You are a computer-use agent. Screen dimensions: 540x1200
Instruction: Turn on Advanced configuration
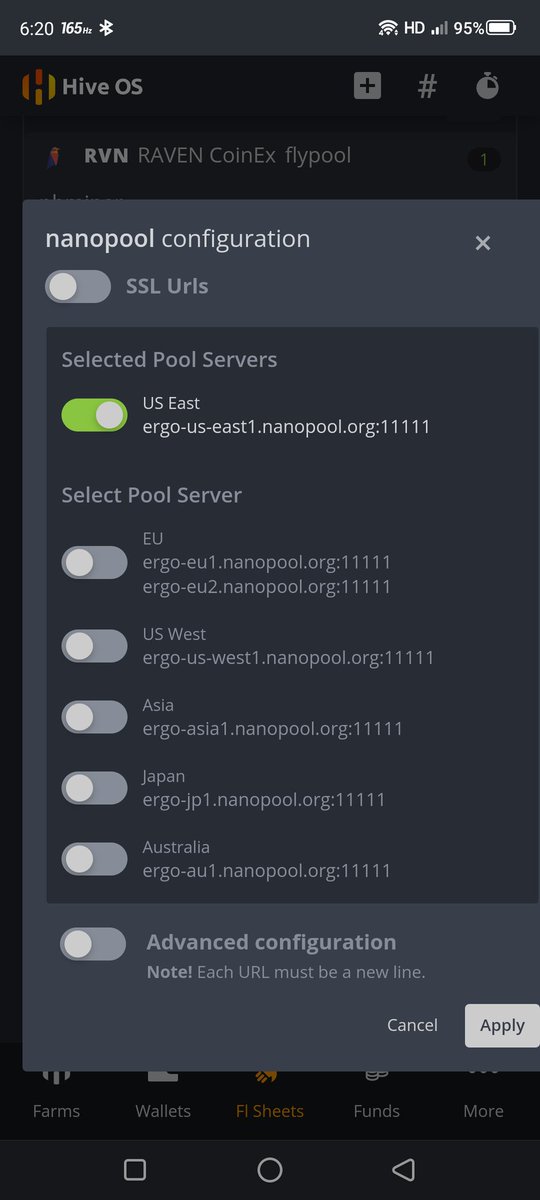click(93, 943)
